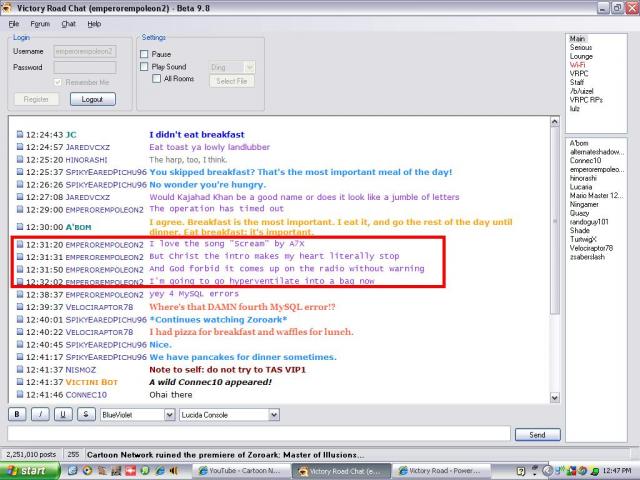Toggle underline text formatting button
640x480 pixels.
point(63,413)
